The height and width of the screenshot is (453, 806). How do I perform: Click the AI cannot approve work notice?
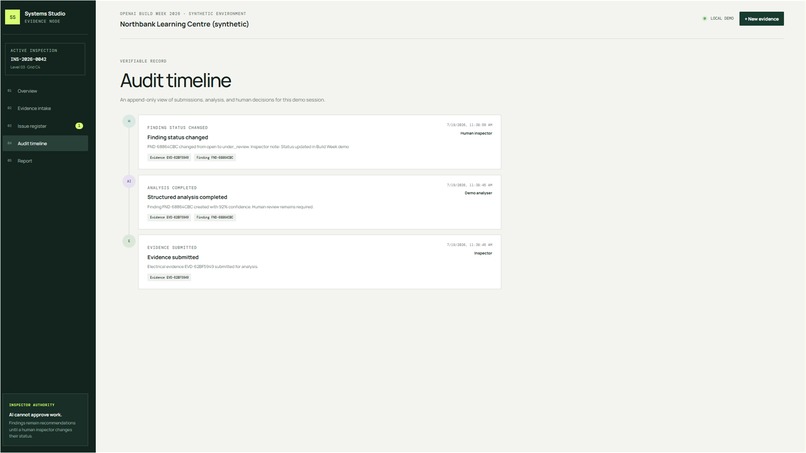(45, 420)
